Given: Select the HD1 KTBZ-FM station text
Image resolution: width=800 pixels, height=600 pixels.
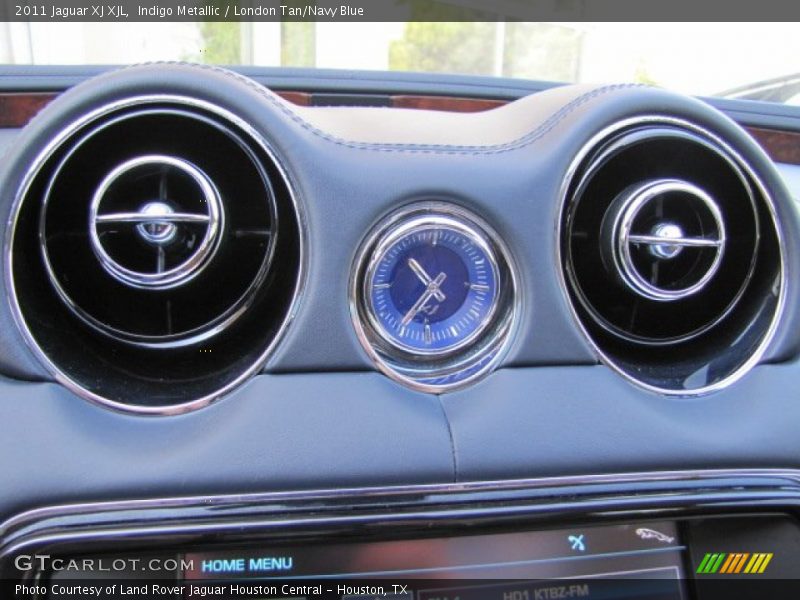Looking at the screenshot, I should (x=545, y=592).
